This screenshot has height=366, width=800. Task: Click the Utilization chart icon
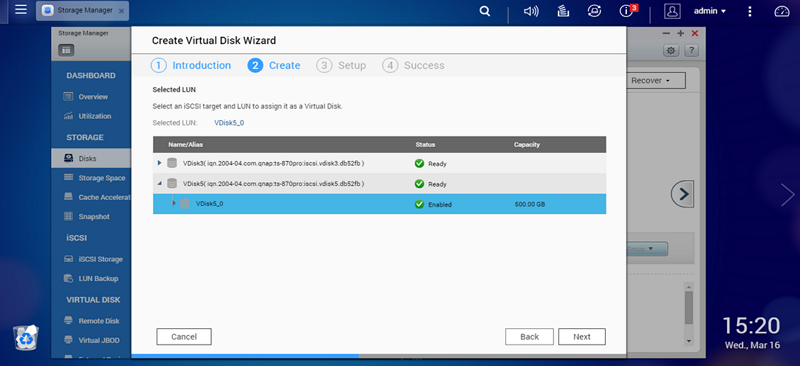68,116
